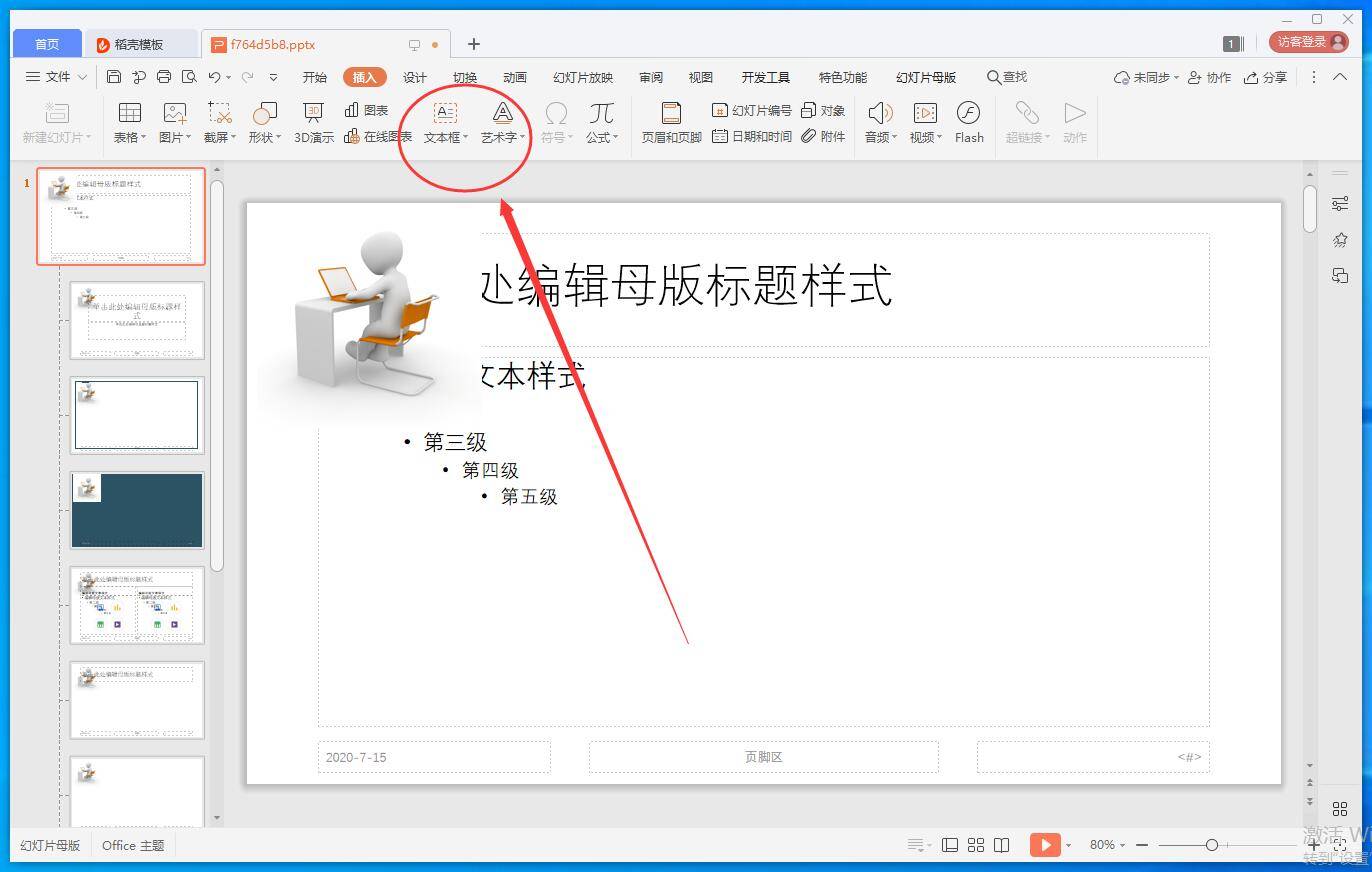Click the 第三级 bullet text
The width and height of the screenshot is (1372, 872).
455,442
